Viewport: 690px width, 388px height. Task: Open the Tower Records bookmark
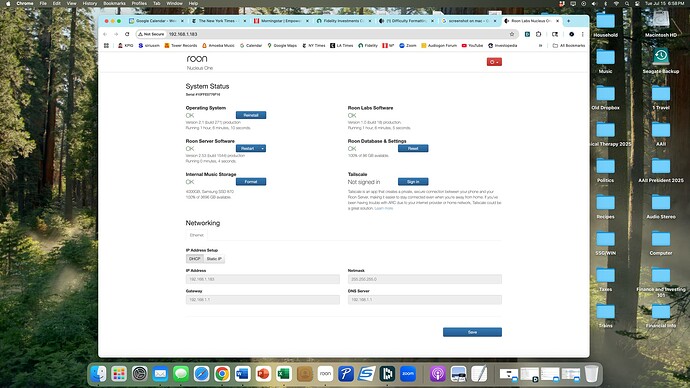pos(181,45)
